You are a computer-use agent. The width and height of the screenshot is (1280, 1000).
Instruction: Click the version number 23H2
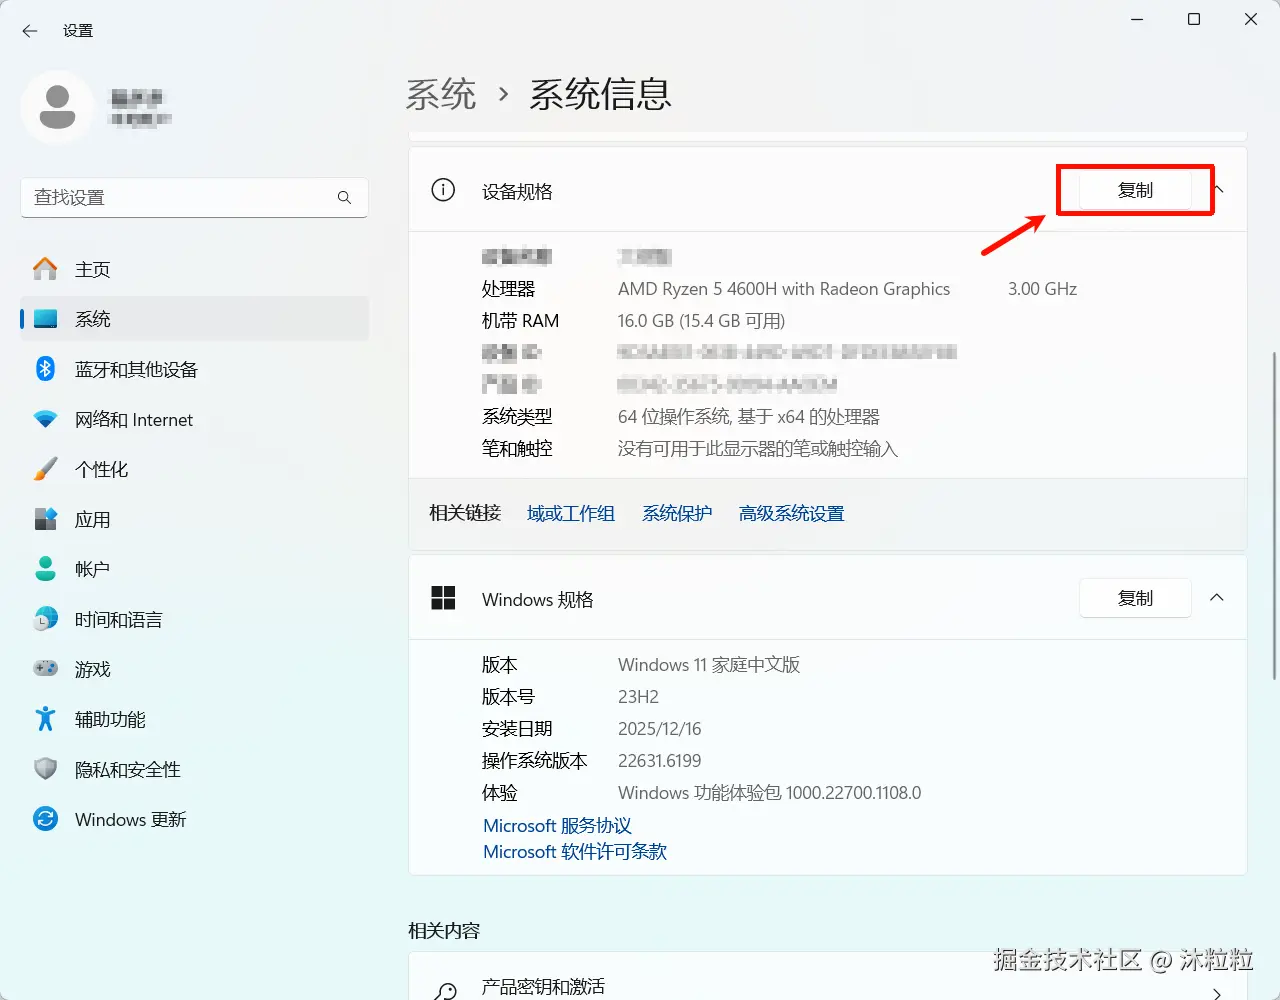pos(638,697)
